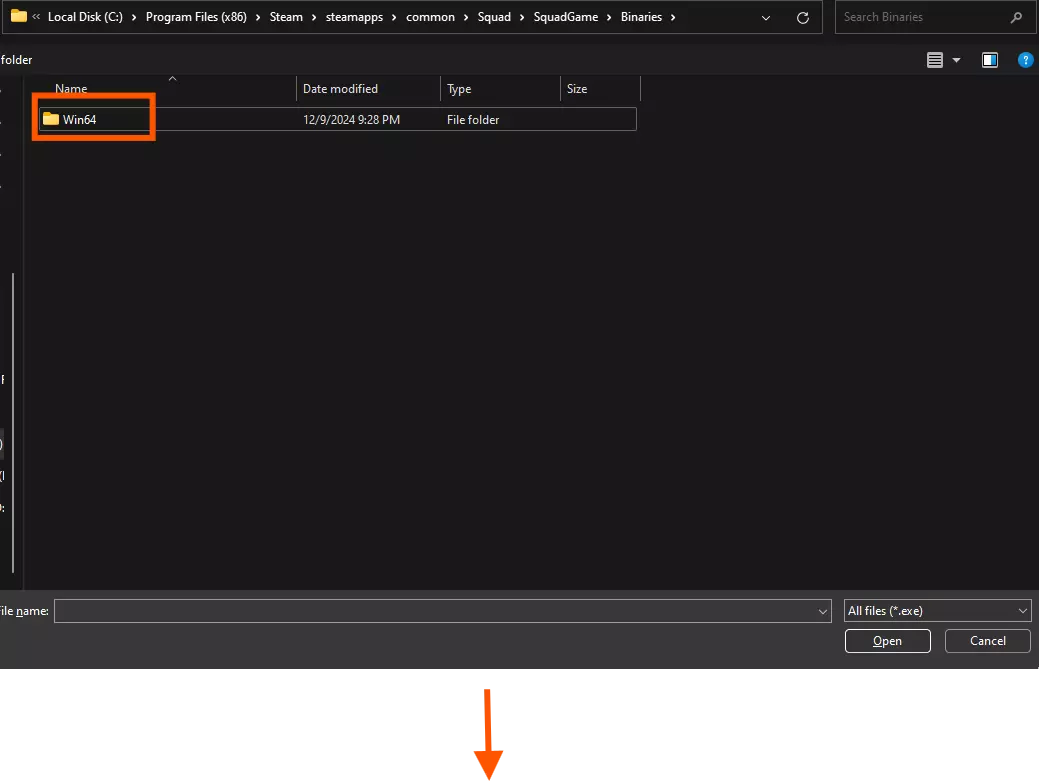Click the search magnifier icon
Viewport: 1039px width, 782px height.
pyautogui.click(x=1016, y=18)
